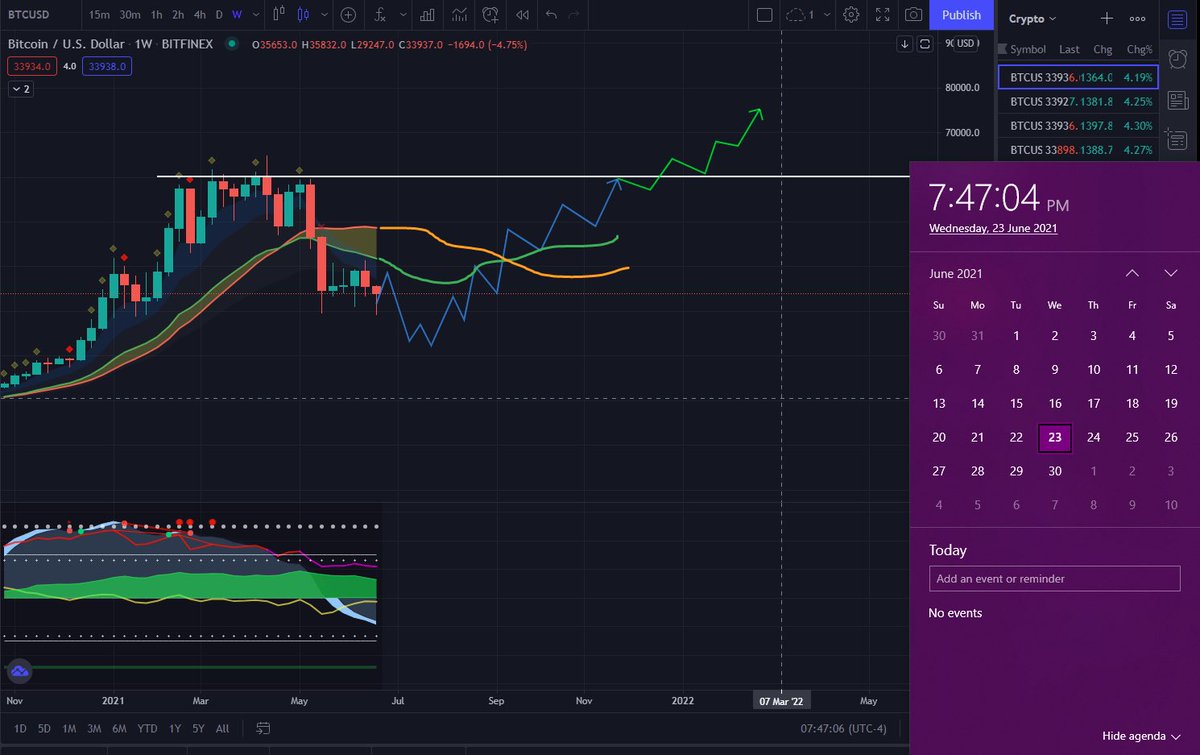This screenshot has height=755, width=1200.
Task: Open the Compare or Add Symbol button
Action: pos(348,15)
